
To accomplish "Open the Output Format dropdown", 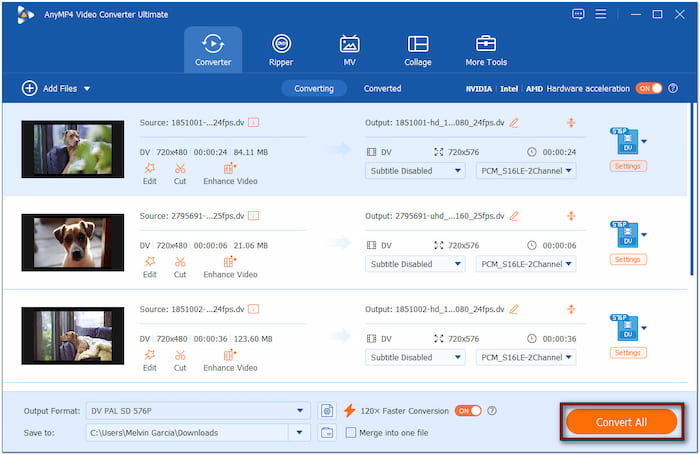I will pyautogui.click(x=198, y=411).
